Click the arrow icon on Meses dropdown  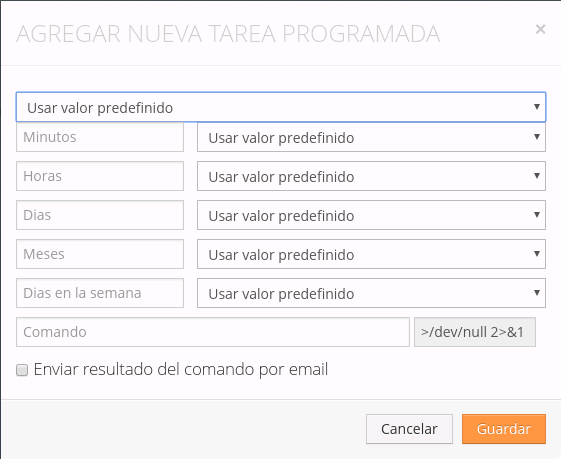click(x=537, y=254)
